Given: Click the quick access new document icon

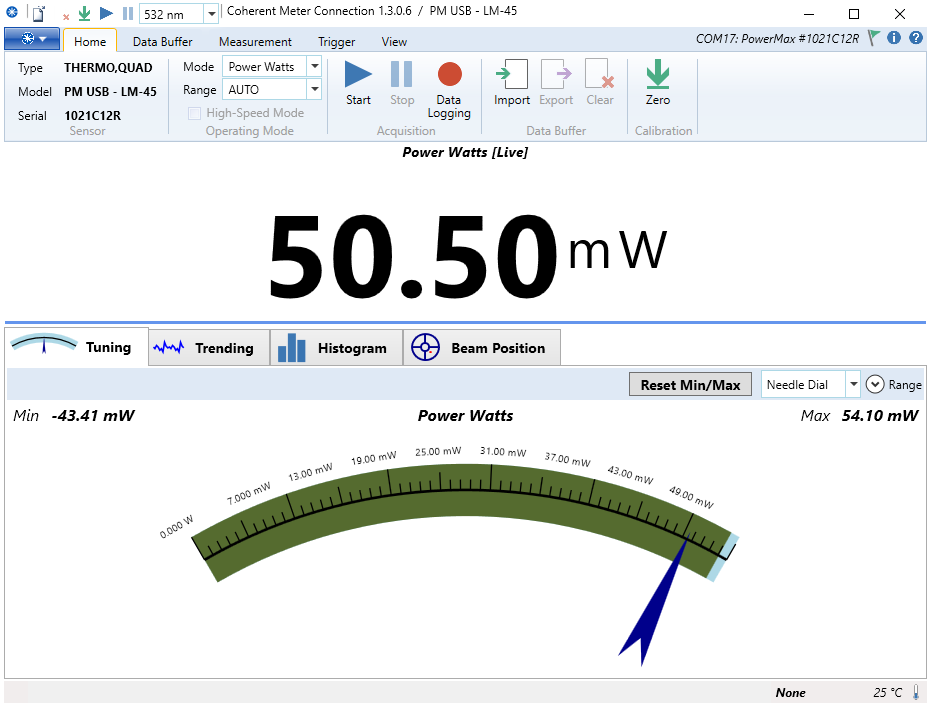Looking at the screenshot, I should 38,14.
